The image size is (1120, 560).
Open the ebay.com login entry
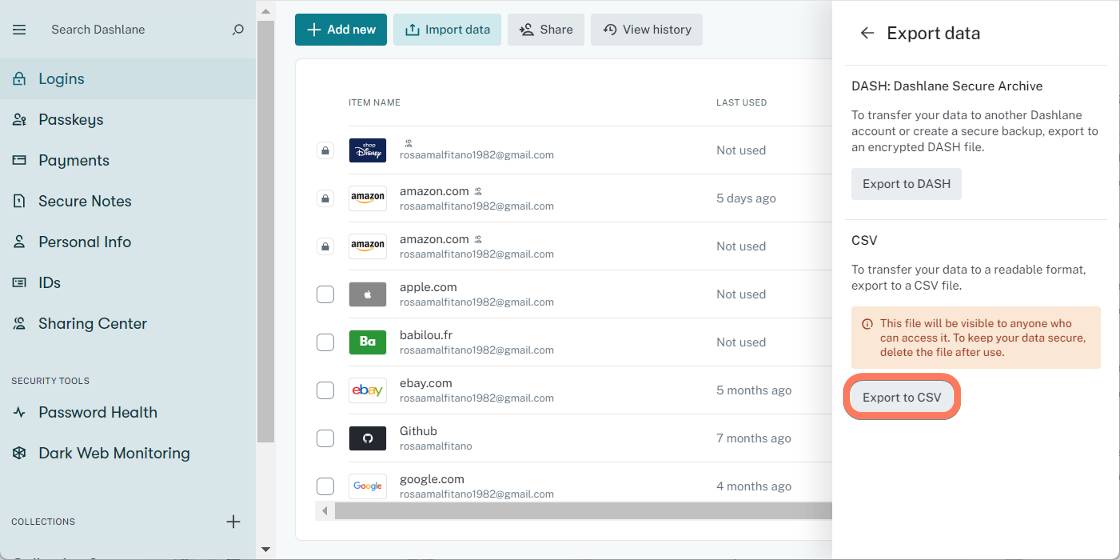coord(426,383)
